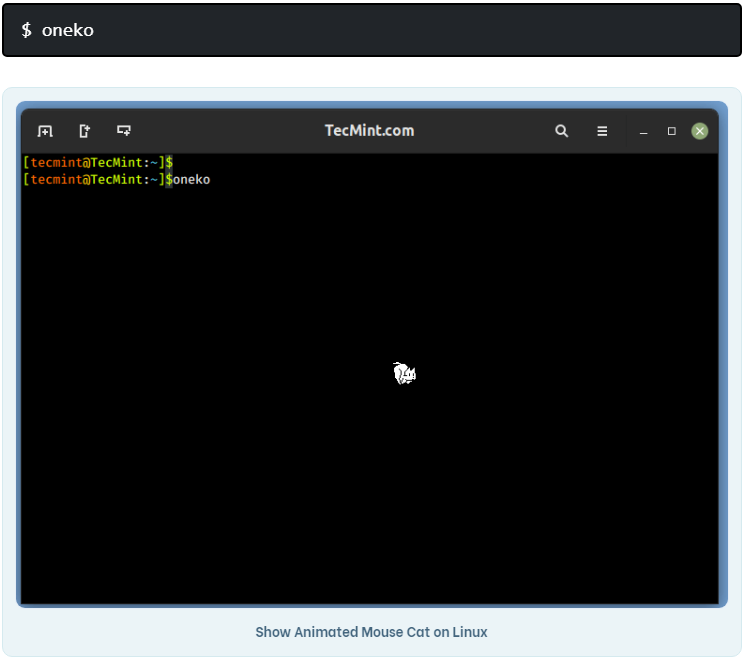The image size is (744, 660).
Task: Click the animated oneko cat sprite
Action: click(404, 374)
